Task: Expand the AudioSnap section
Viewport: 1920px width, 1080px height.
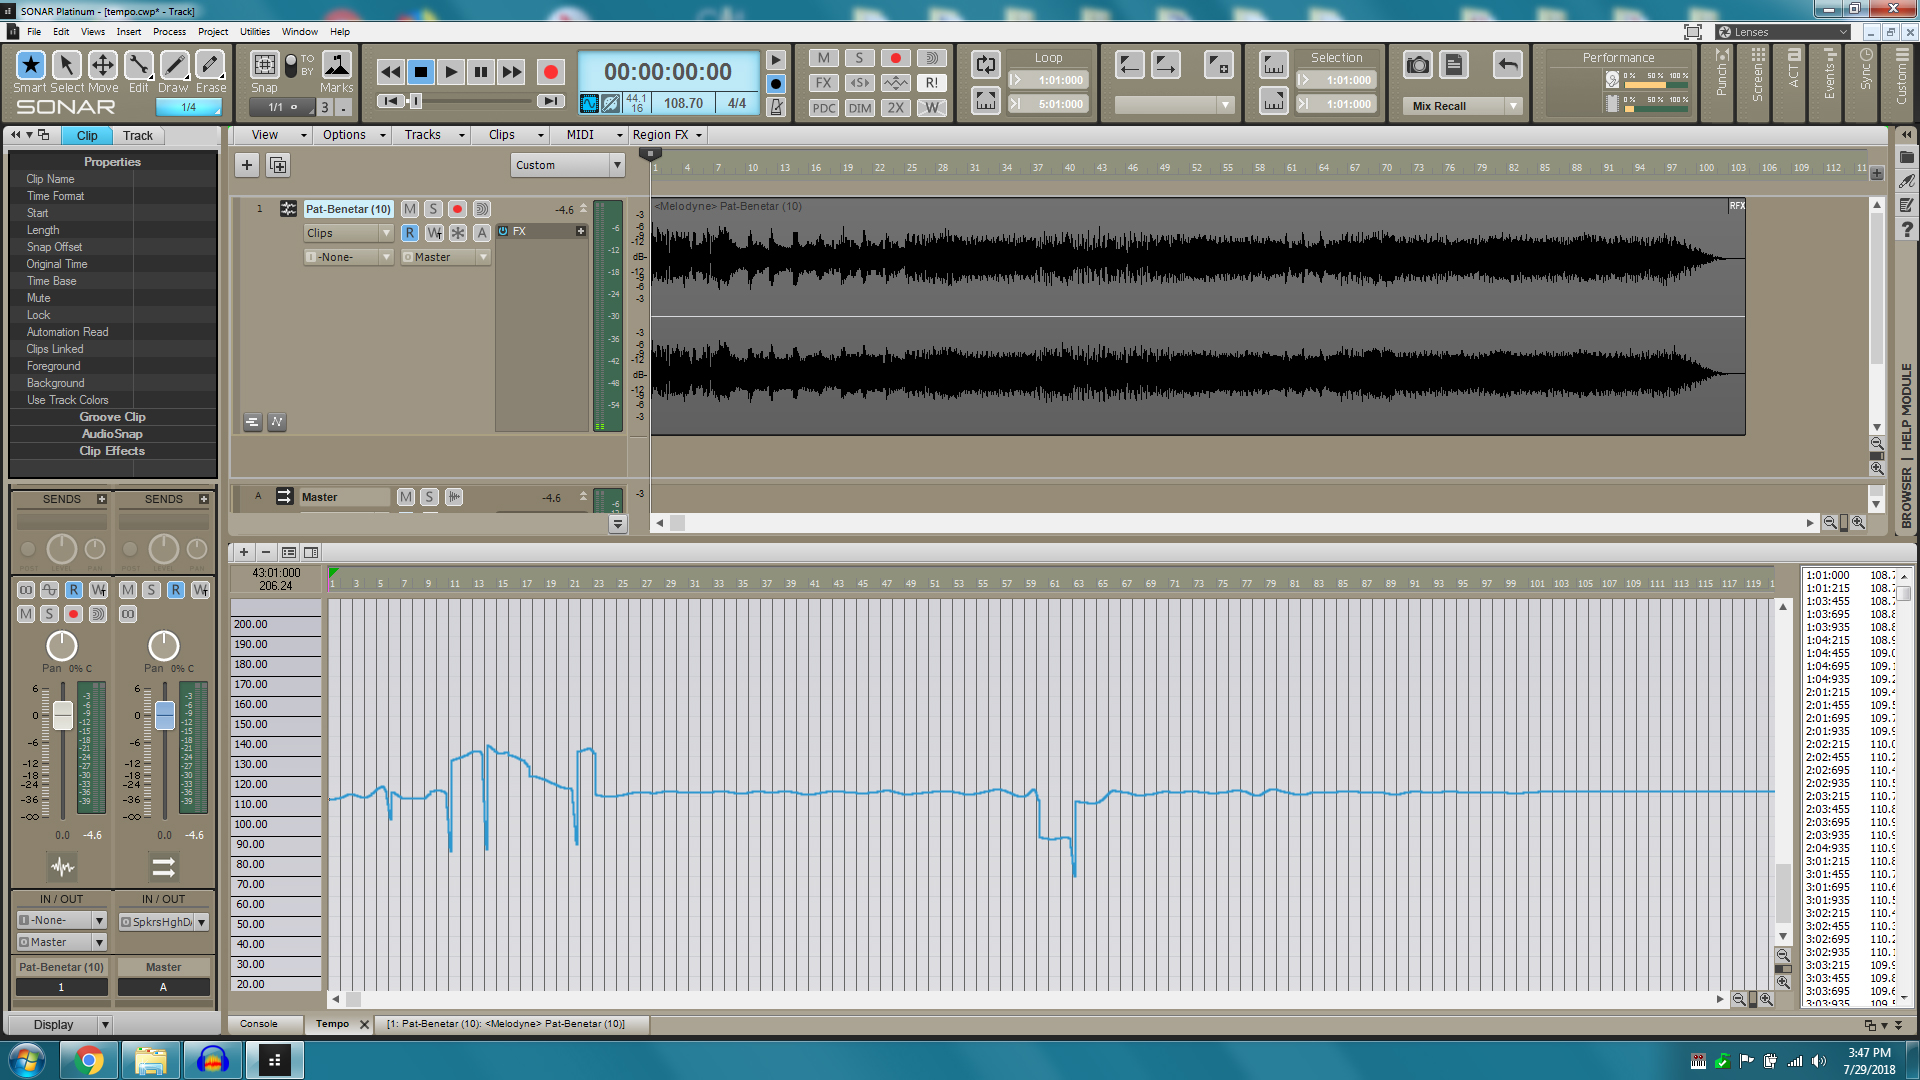Action: (x=112, y=434)
